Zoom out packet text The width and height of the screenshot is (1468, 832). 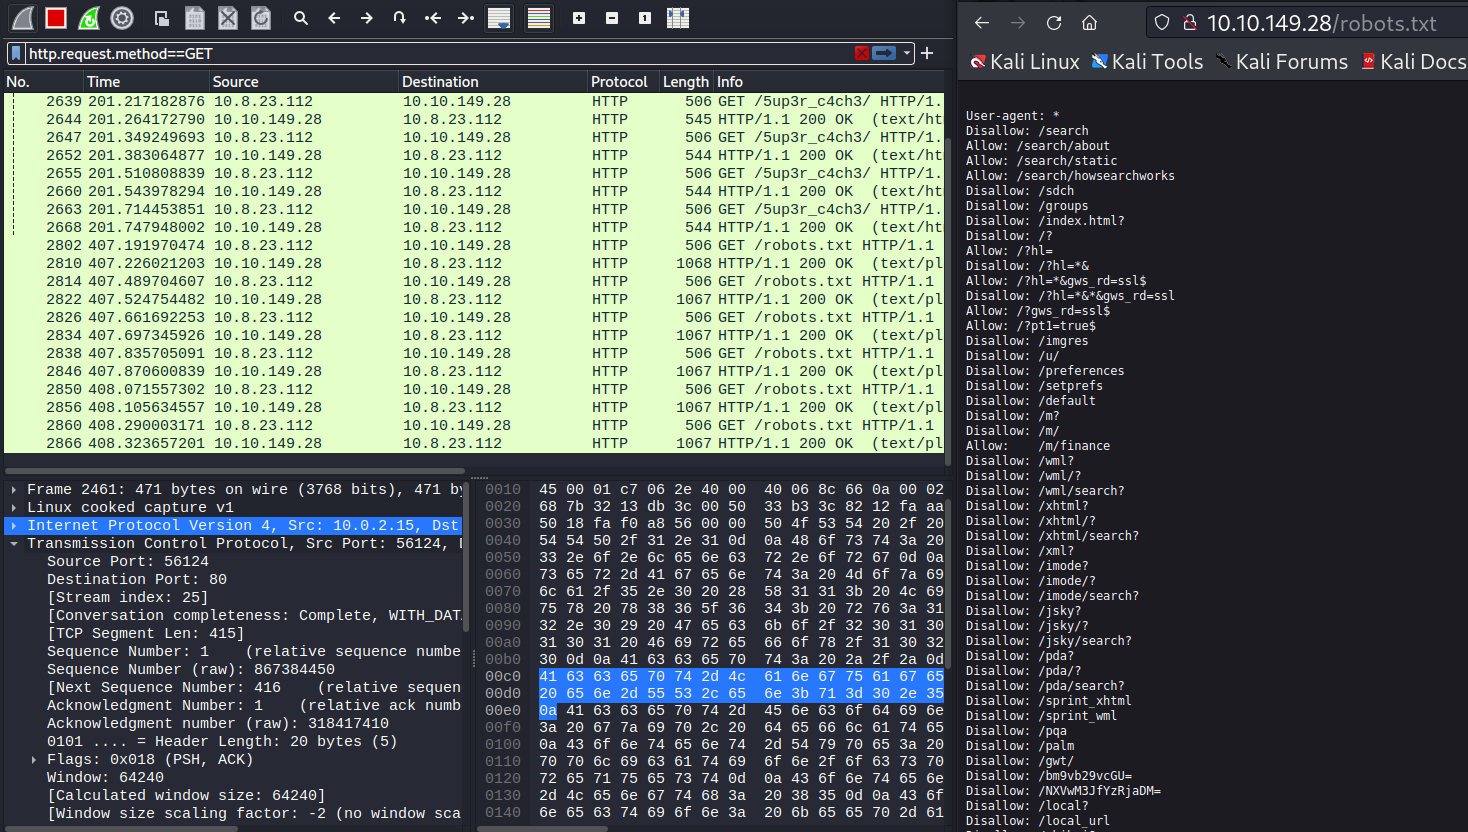point(612,18)
